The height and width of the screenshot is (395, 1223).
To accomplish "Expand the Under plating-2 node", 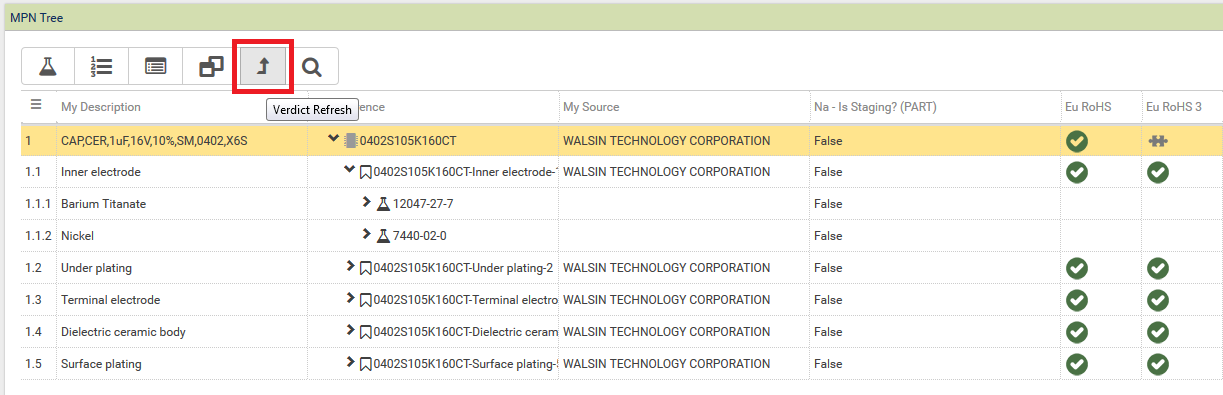I will pos(351,267).
